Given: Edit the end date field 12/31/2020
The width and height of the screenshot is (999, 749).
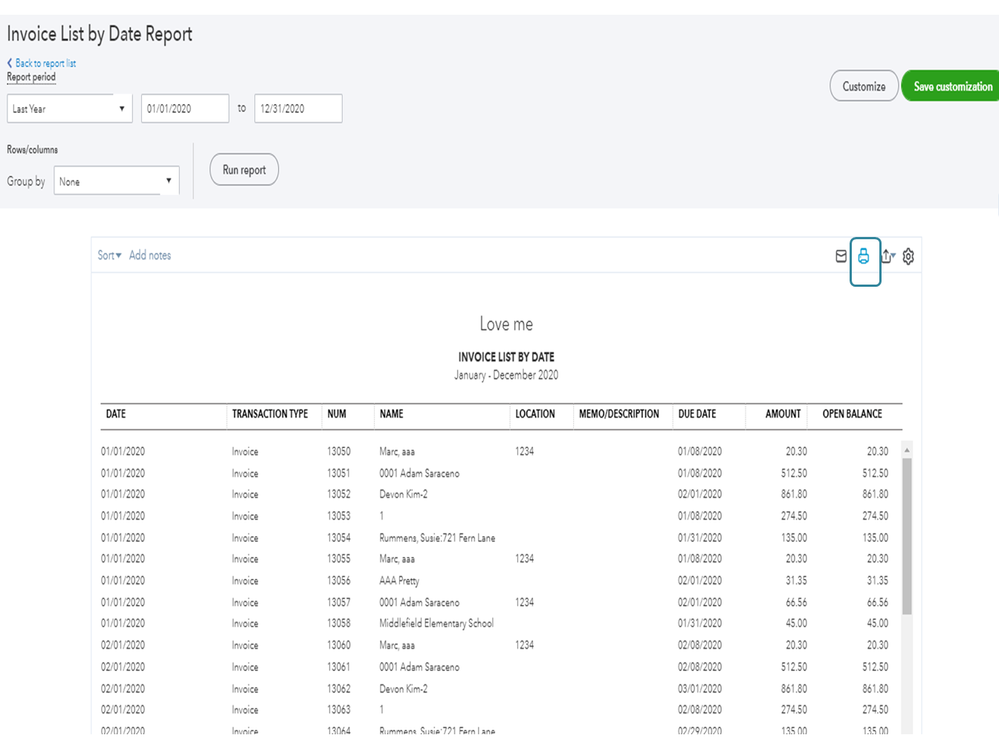Looking at the screenshot, I should (299, 107).
